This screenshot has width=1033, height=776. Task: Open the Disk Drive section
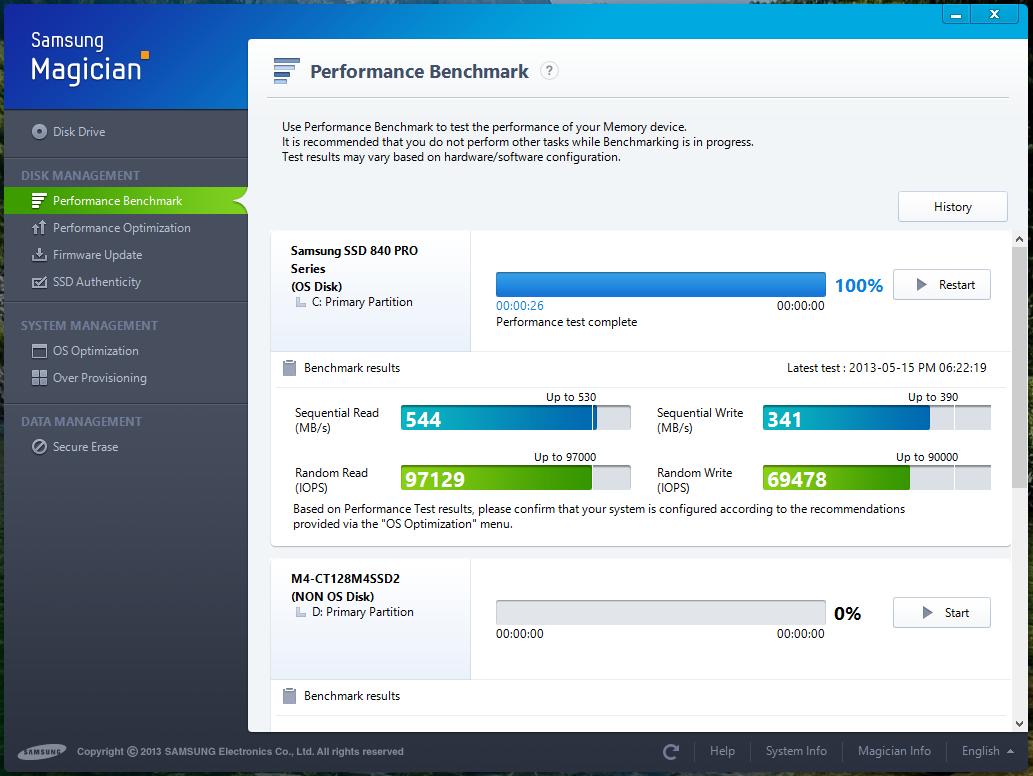click(79, 132)
